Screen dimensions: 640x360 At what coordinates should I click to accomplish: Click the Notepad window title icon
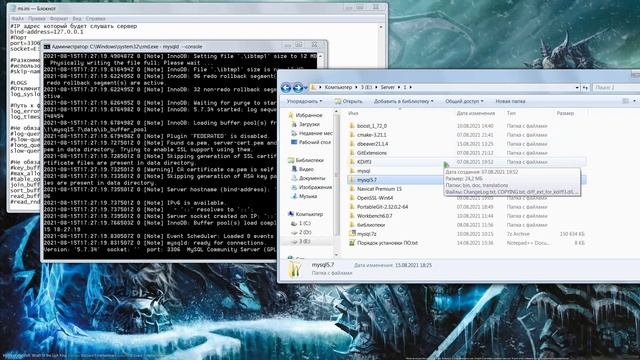[x=13, y=8]
